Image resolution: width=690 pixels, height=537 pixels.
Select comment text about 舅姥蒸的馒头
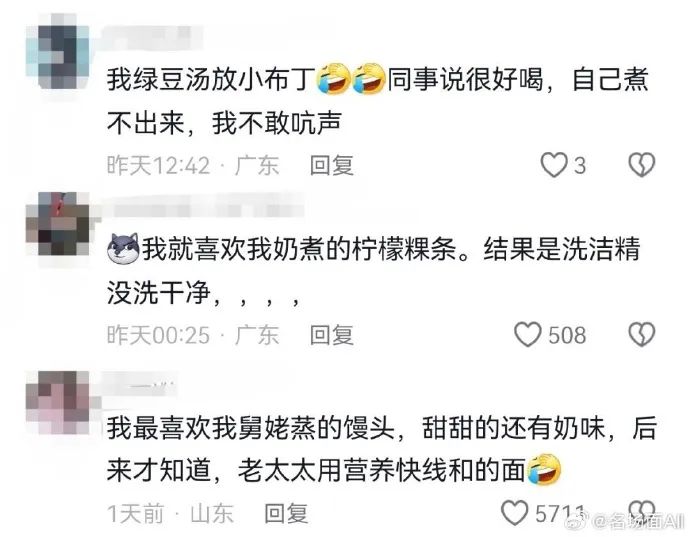coord(382,449)
